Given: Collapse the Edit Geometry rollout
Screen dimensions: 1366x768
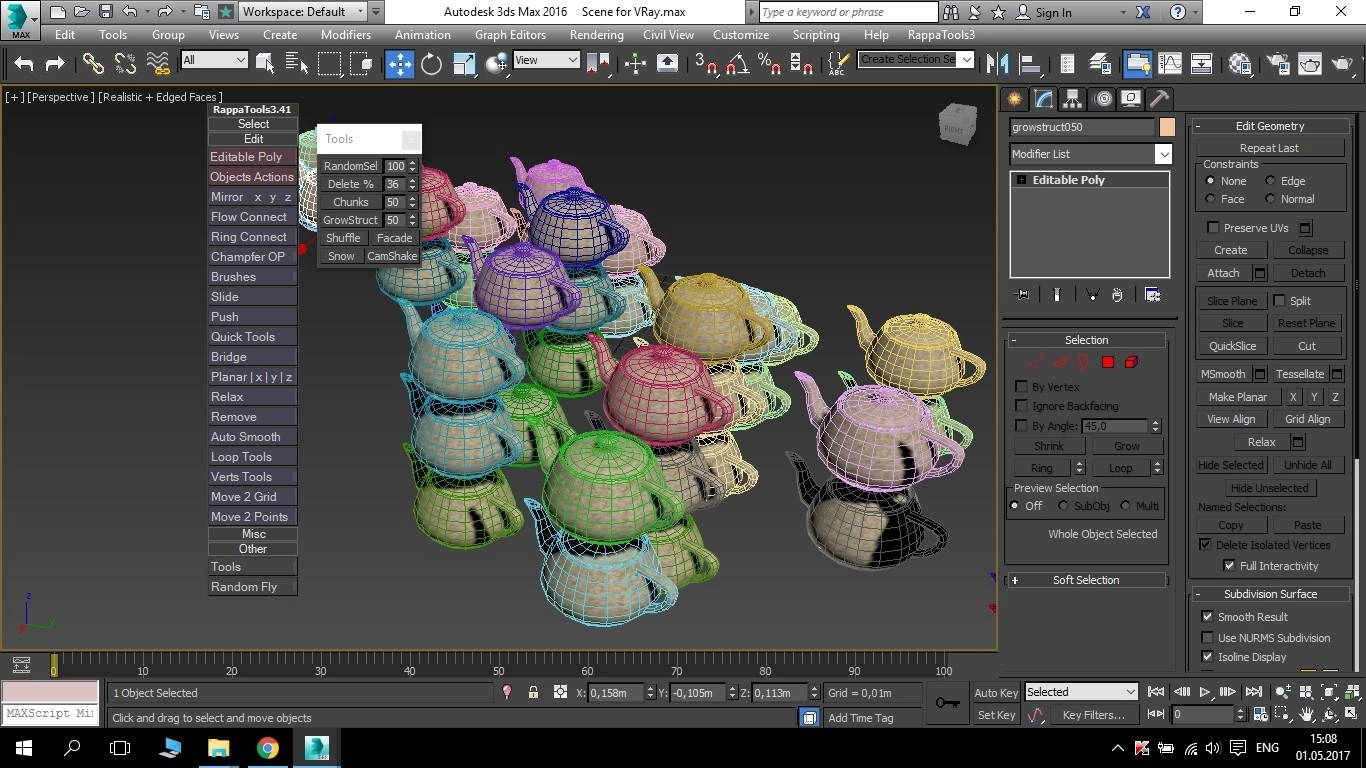Looking at the screenshot, I should (x=1269, y=126).
